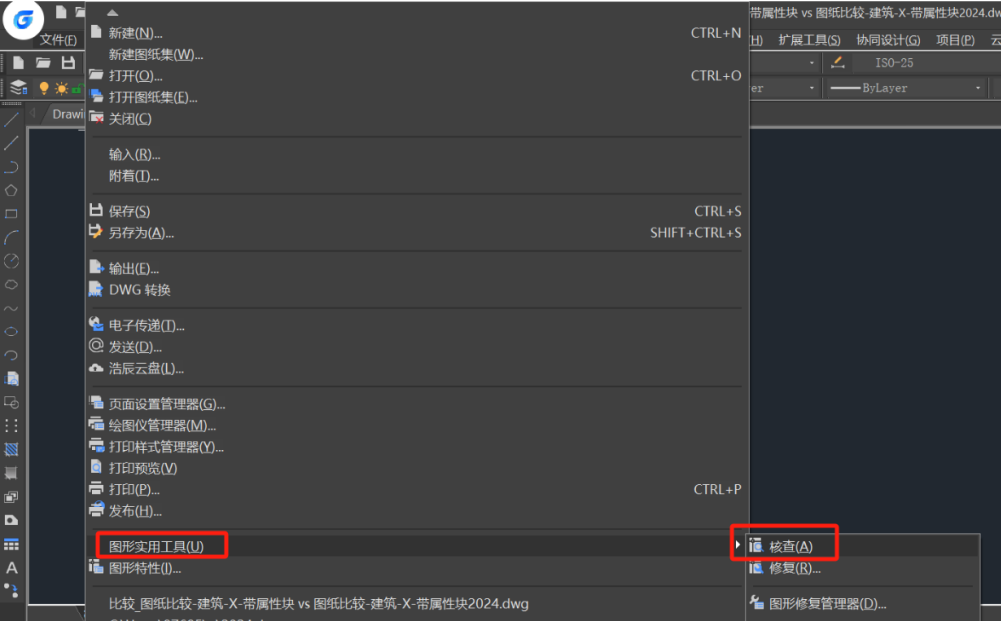Expand 图形实用工具(U) submenu
The height and width of the screenshot is (621, 1001).
pyautogui.click(x=160, y=546)
